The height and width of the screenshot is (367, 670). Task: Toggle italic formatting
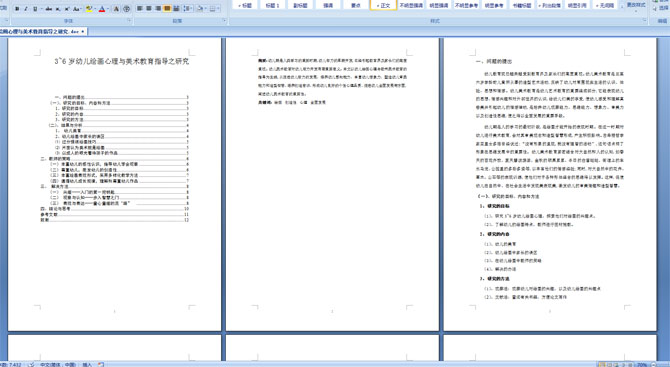tap(26, 9)
